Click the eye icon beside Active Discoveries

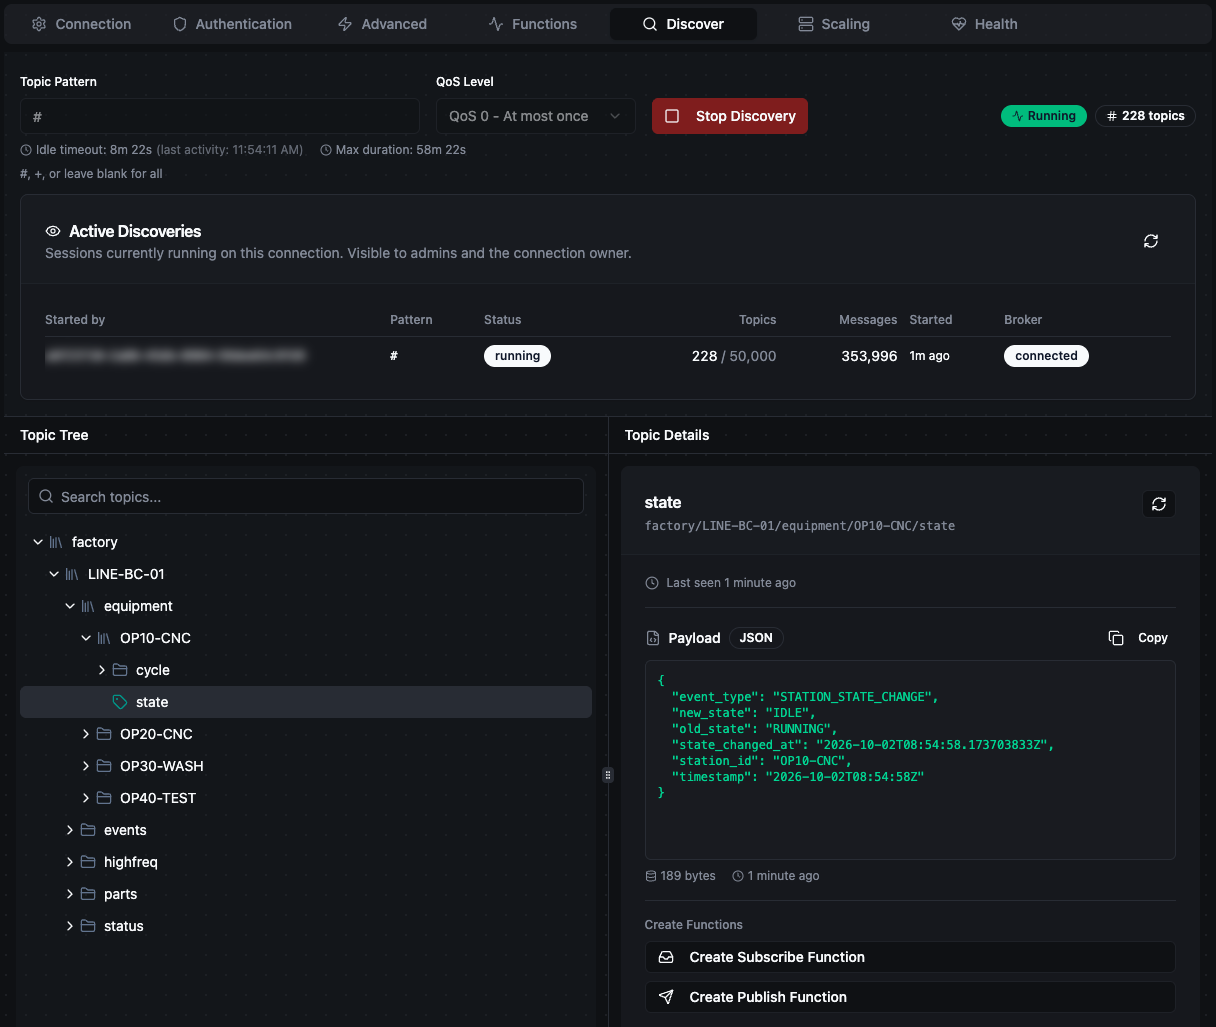(x=53, y=231)
